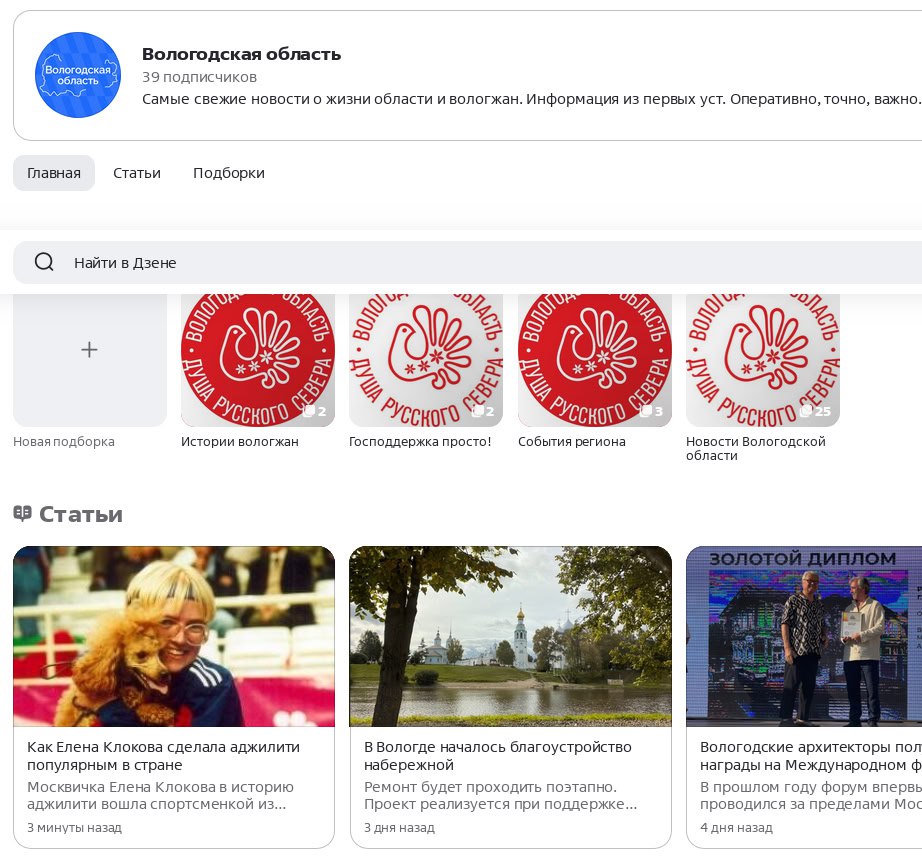922x857 pixels.
Task: Open article 'Как Елена Клокова сделала аджилити'
Action: (163, 756)
